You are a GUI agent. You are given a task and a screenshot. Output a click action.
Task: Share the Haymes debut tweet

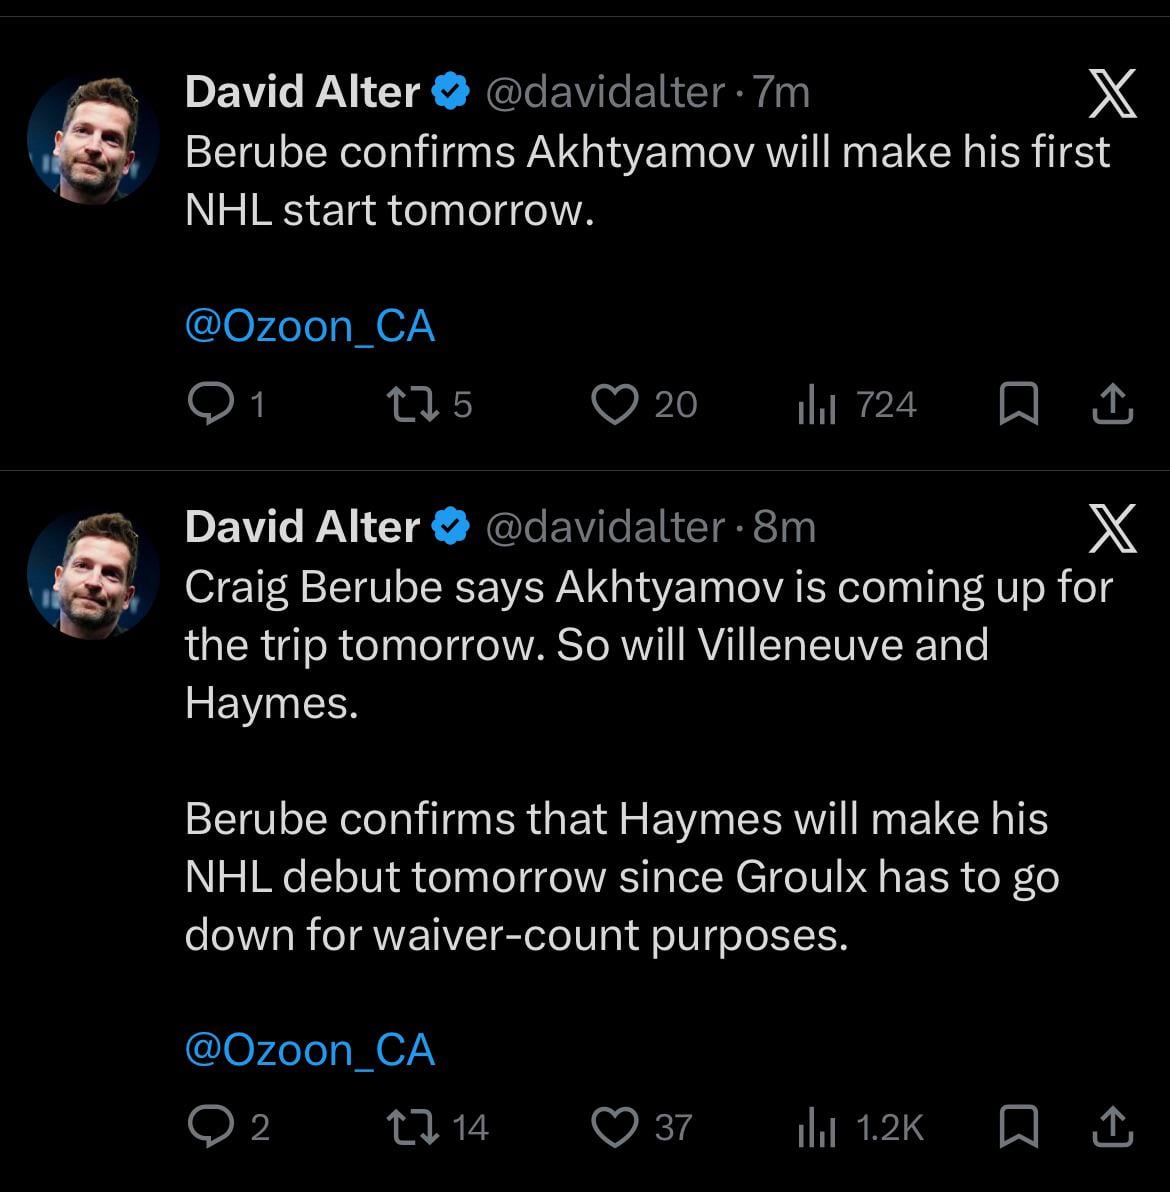click(1110, 1128)
